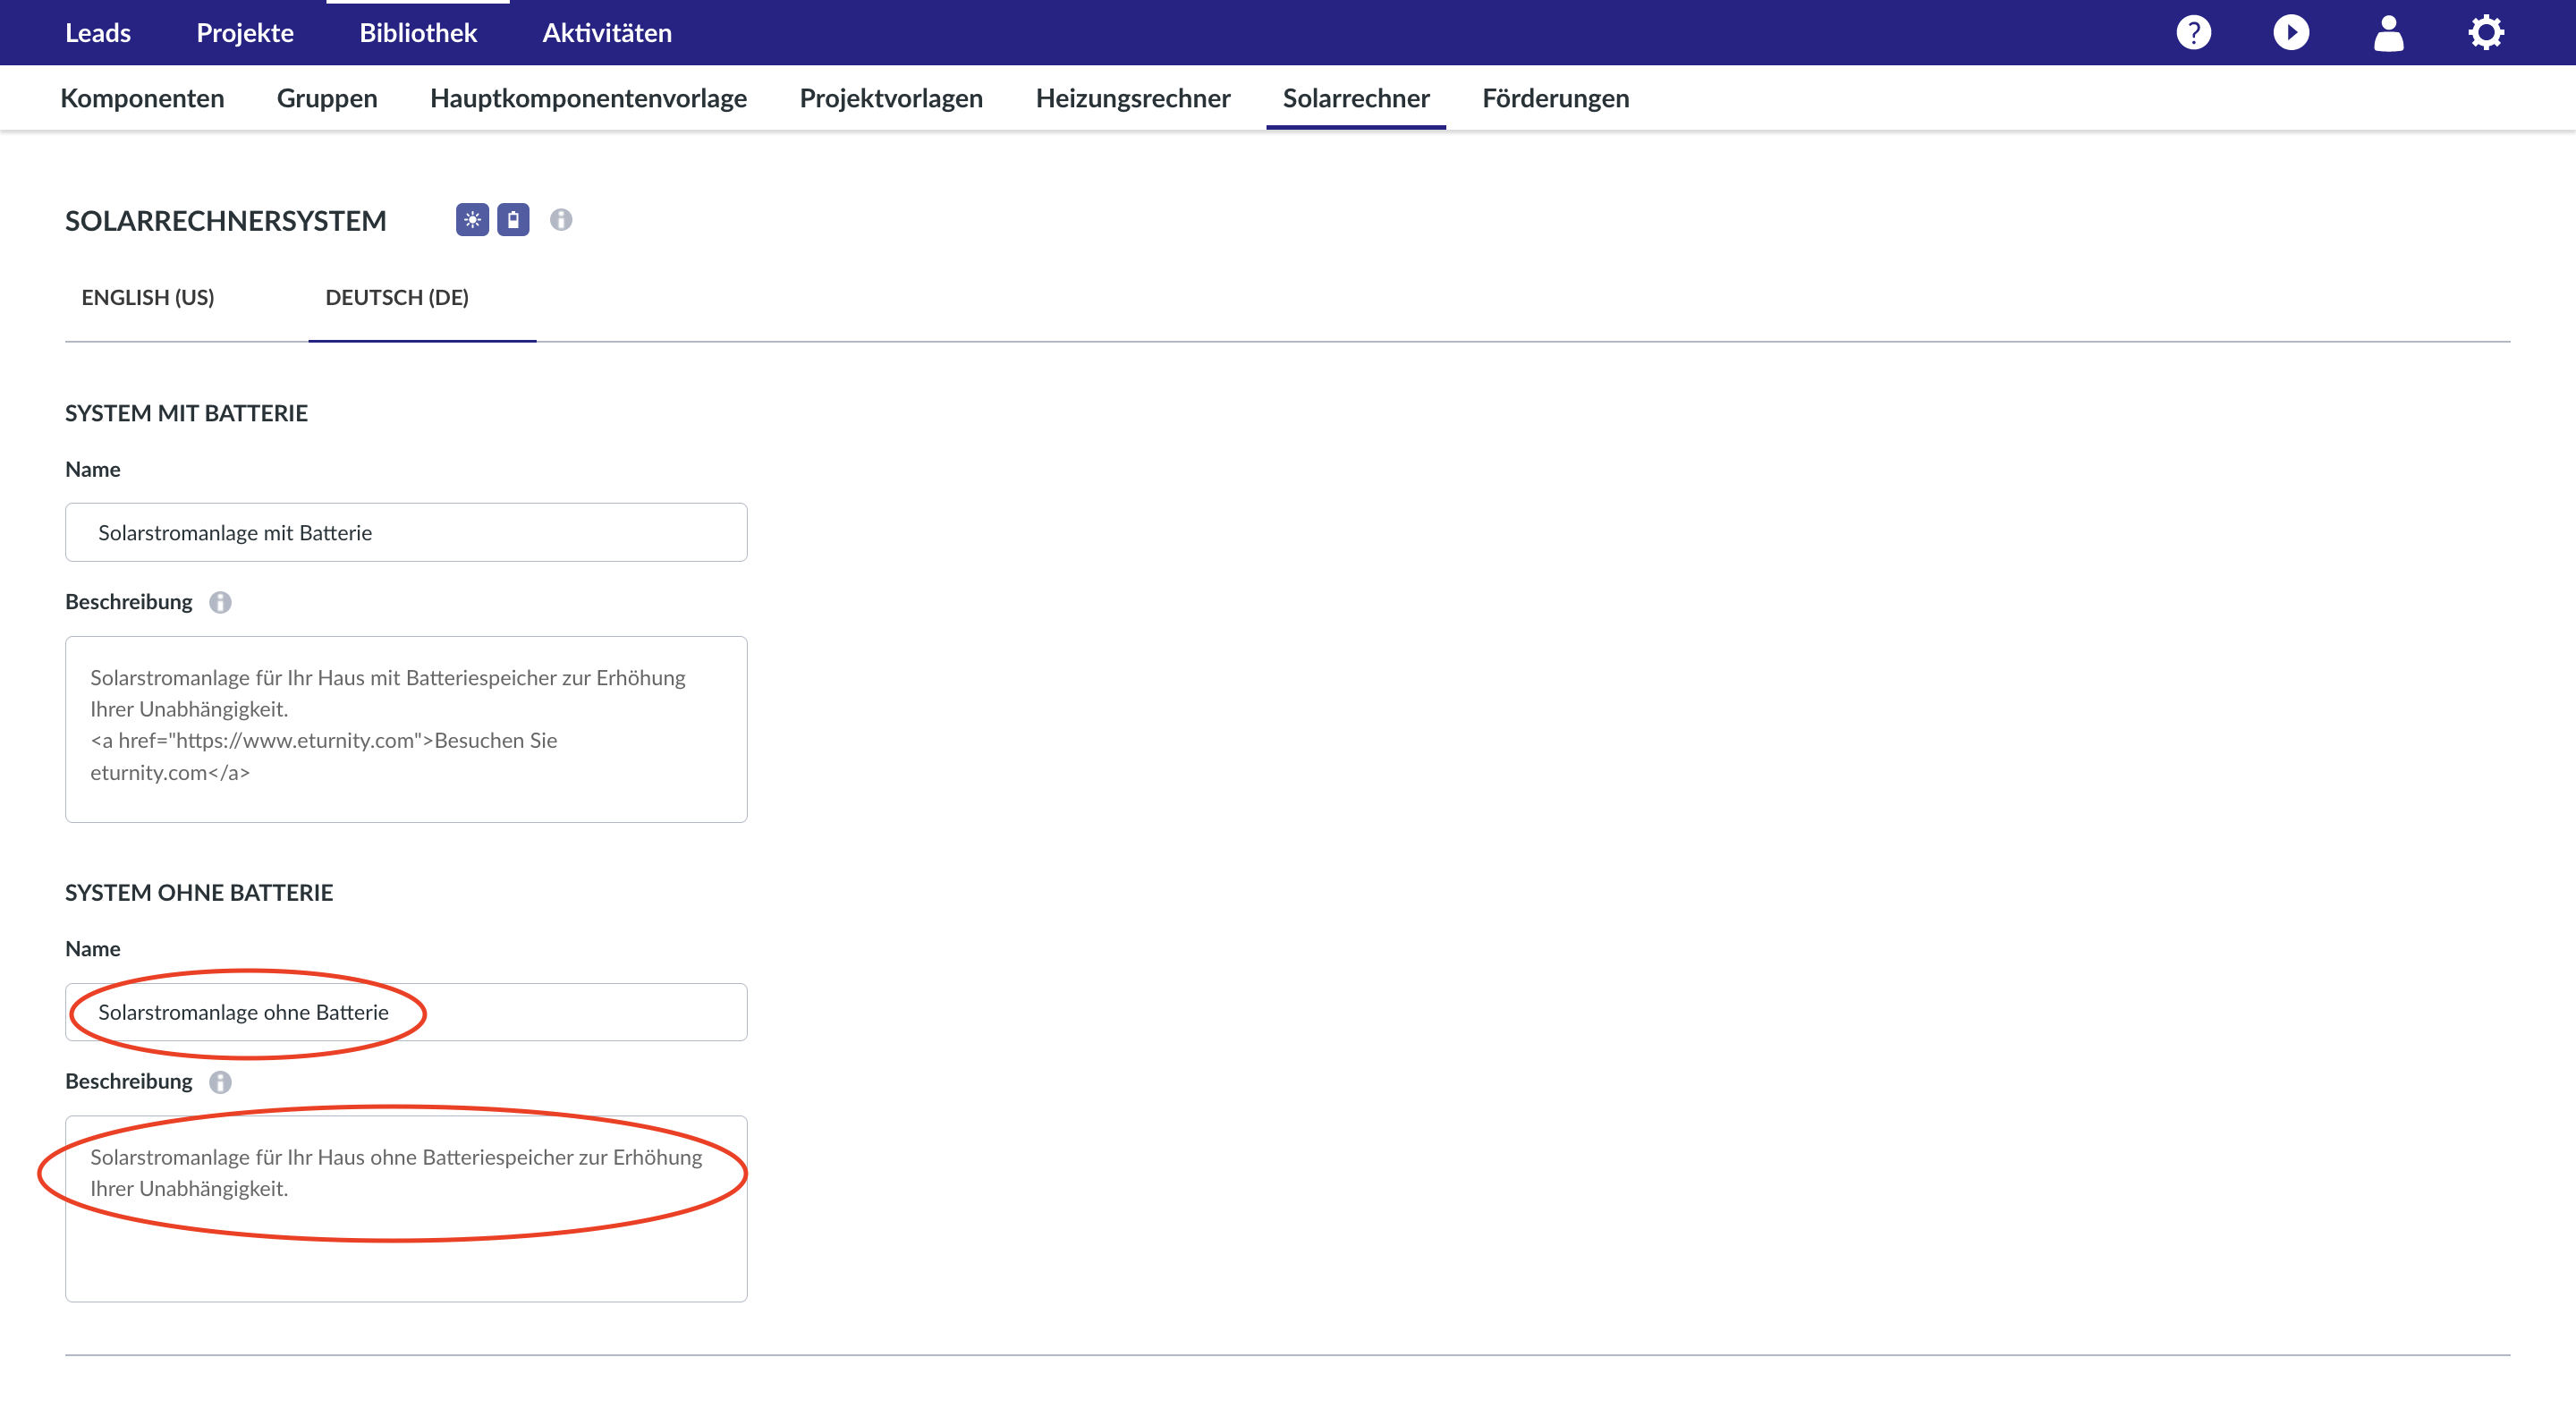Viewport: 2576px width, 1408px height.
Task: Click the 'Solarstromanlage mit Batterie' name field
Action: coord(406,533)
